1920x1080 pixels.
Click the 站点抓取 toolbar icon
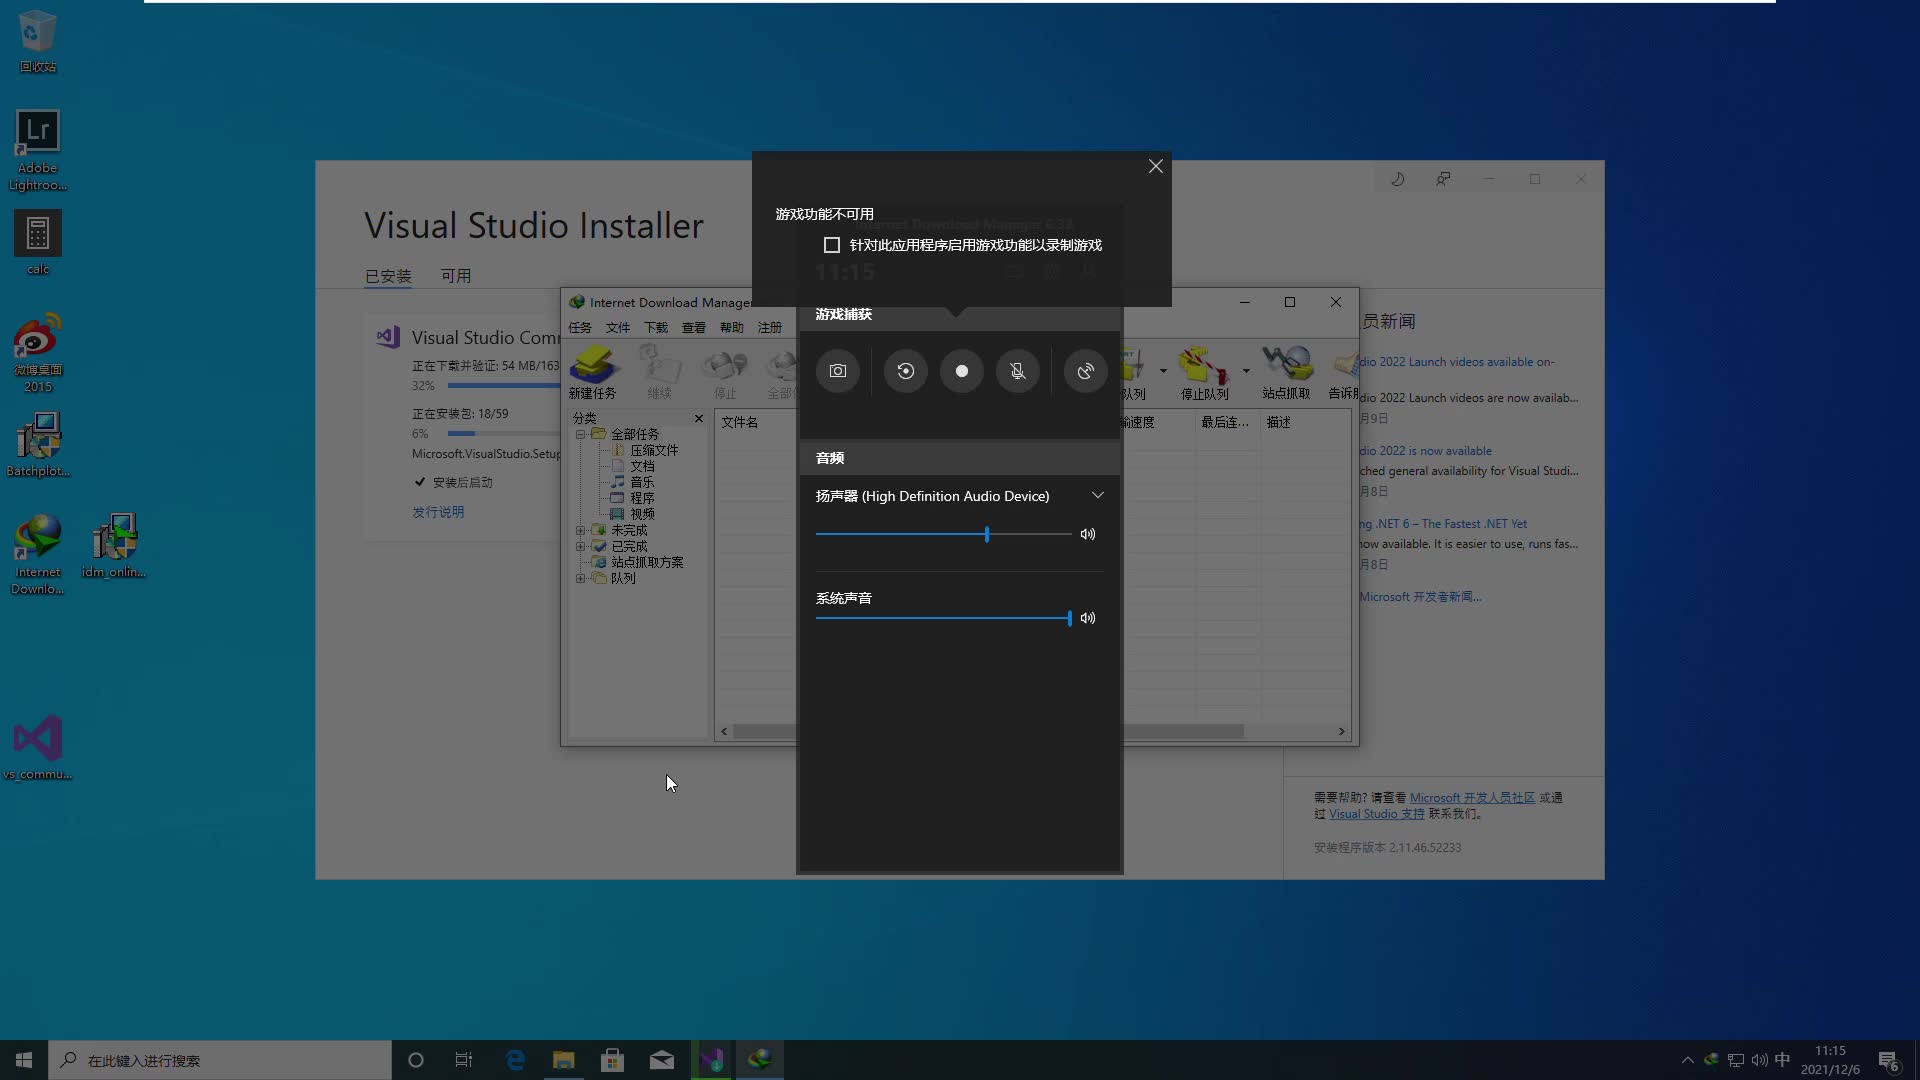coord(1286,372)
